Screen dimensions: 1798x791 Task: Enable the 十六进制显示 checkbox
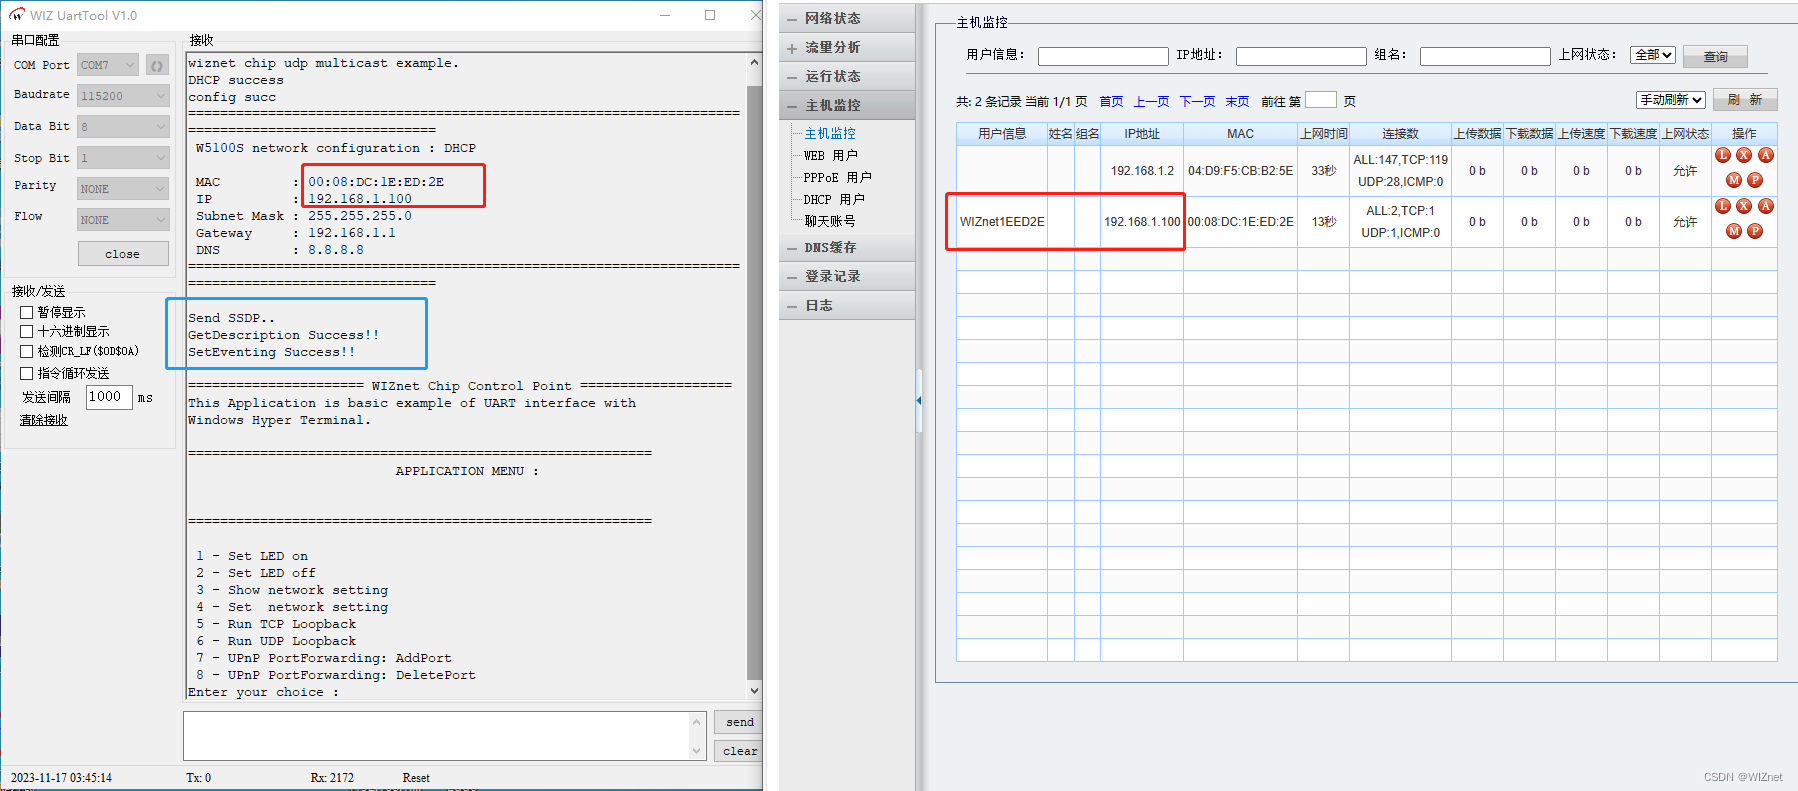[x=27, y=331]
